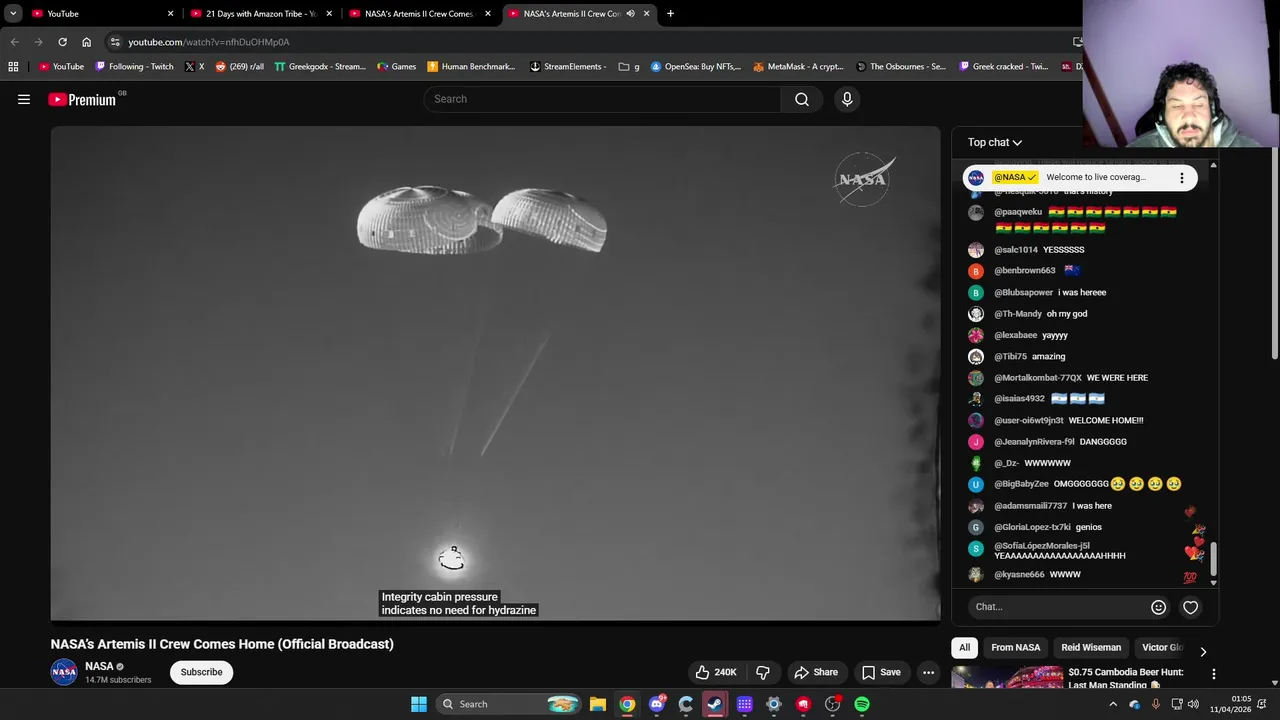
Task: Open Spotify from the taskbar
Action: pos(862,704)
